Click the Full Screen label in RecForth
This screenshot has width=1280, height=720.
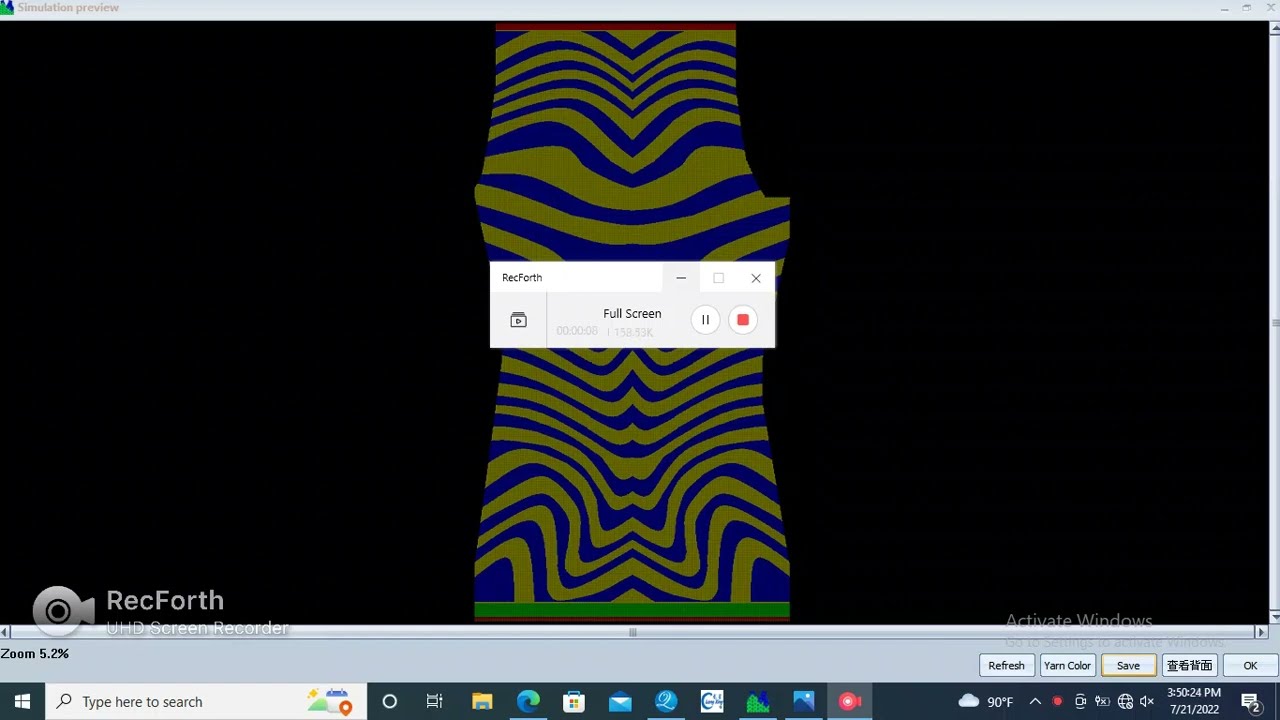pos(632,314)
